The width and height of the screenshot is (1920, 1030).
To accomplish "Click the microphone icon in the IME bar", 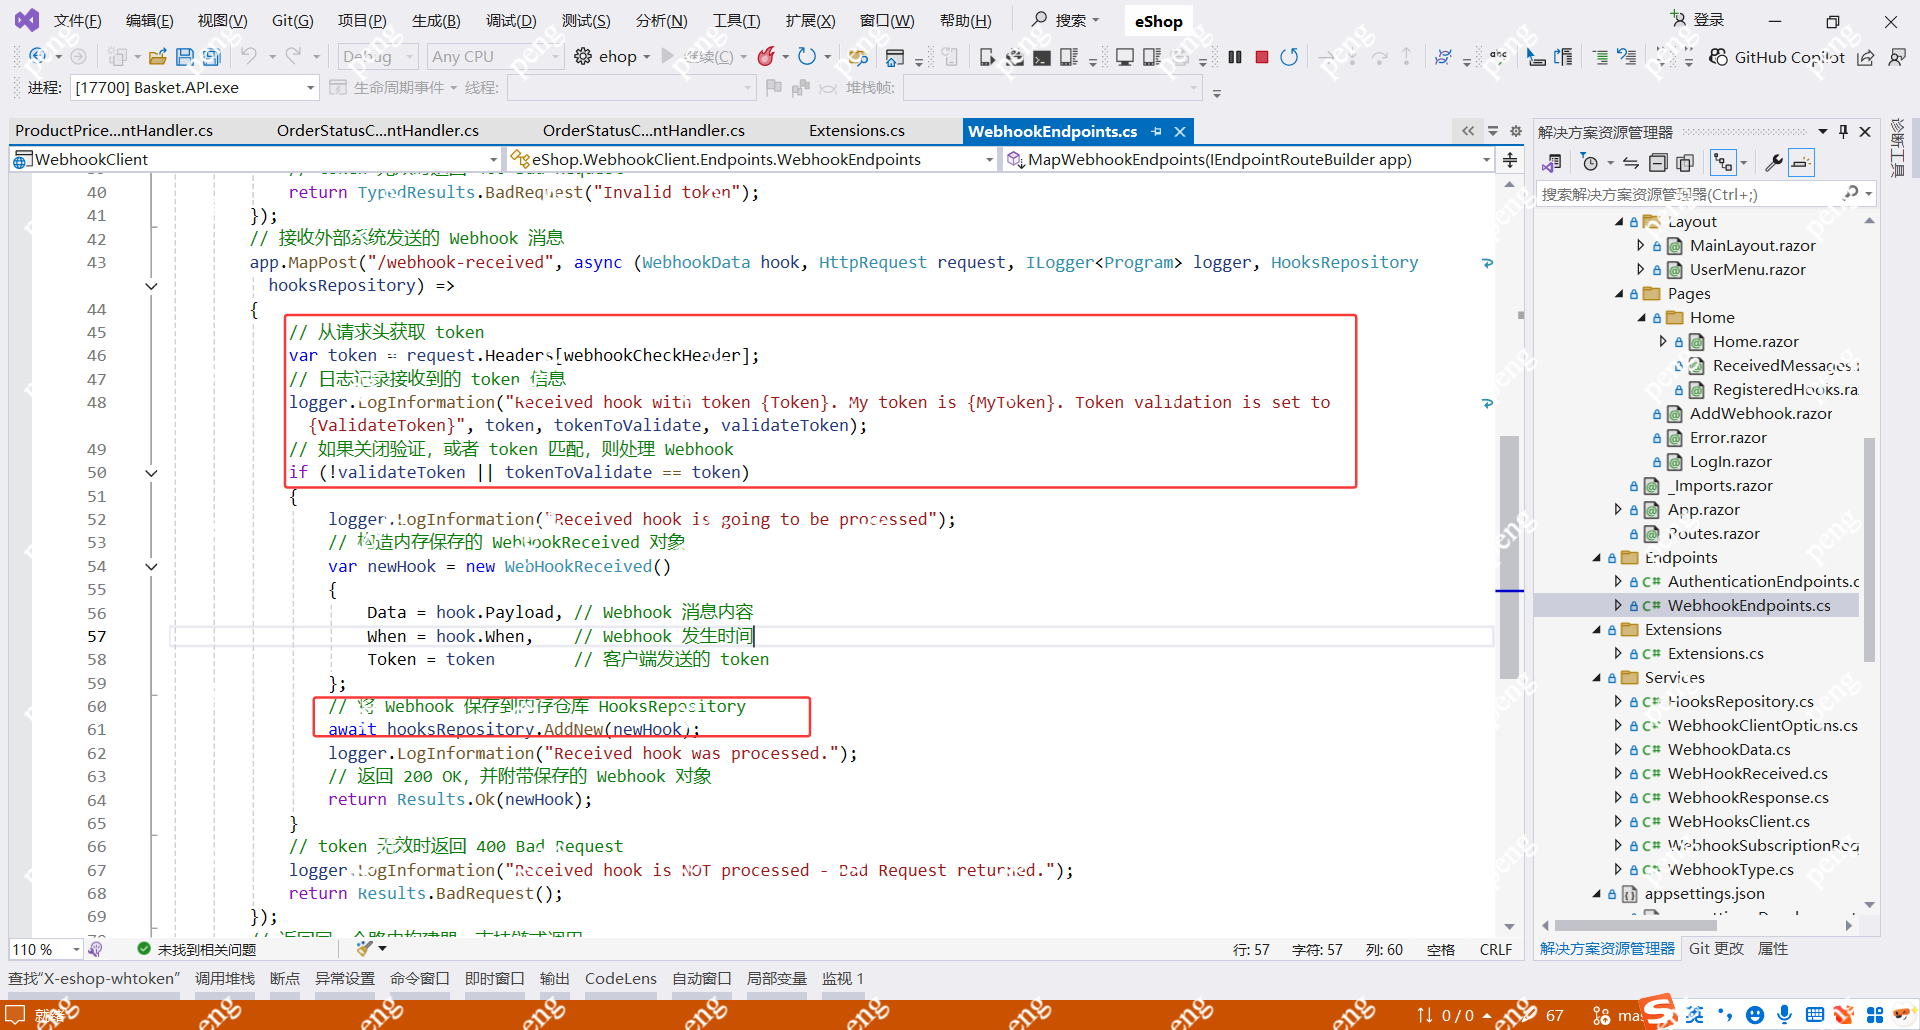I will point(1784,1015).
